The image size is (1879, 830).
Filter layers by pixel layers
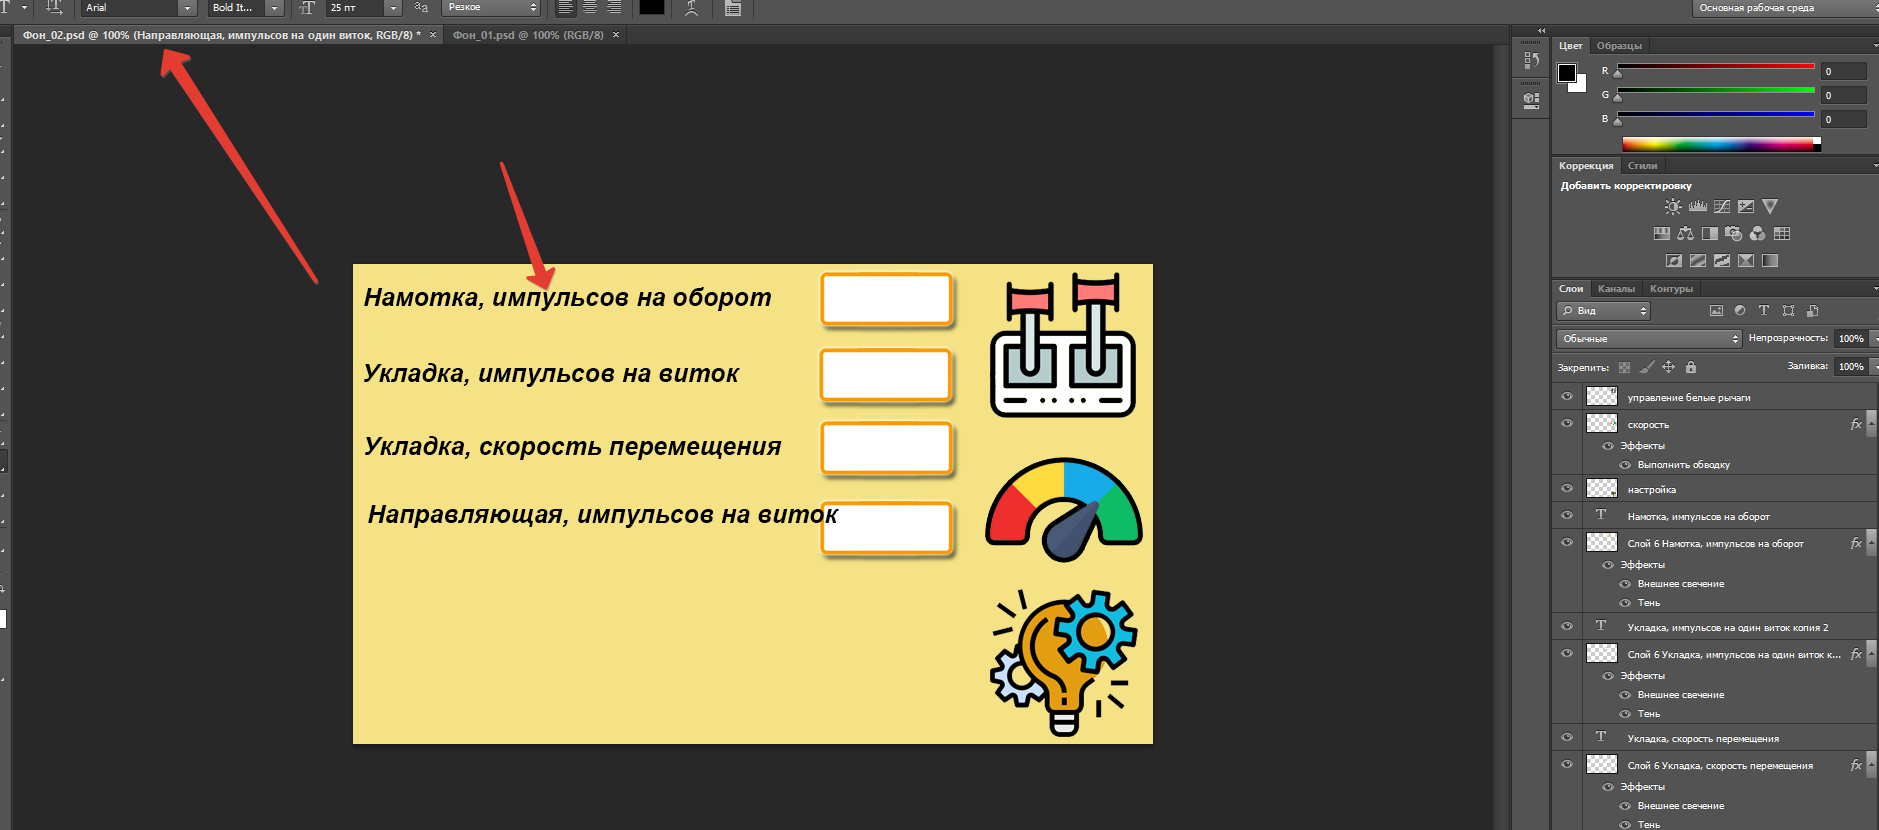click(1716, 311)
